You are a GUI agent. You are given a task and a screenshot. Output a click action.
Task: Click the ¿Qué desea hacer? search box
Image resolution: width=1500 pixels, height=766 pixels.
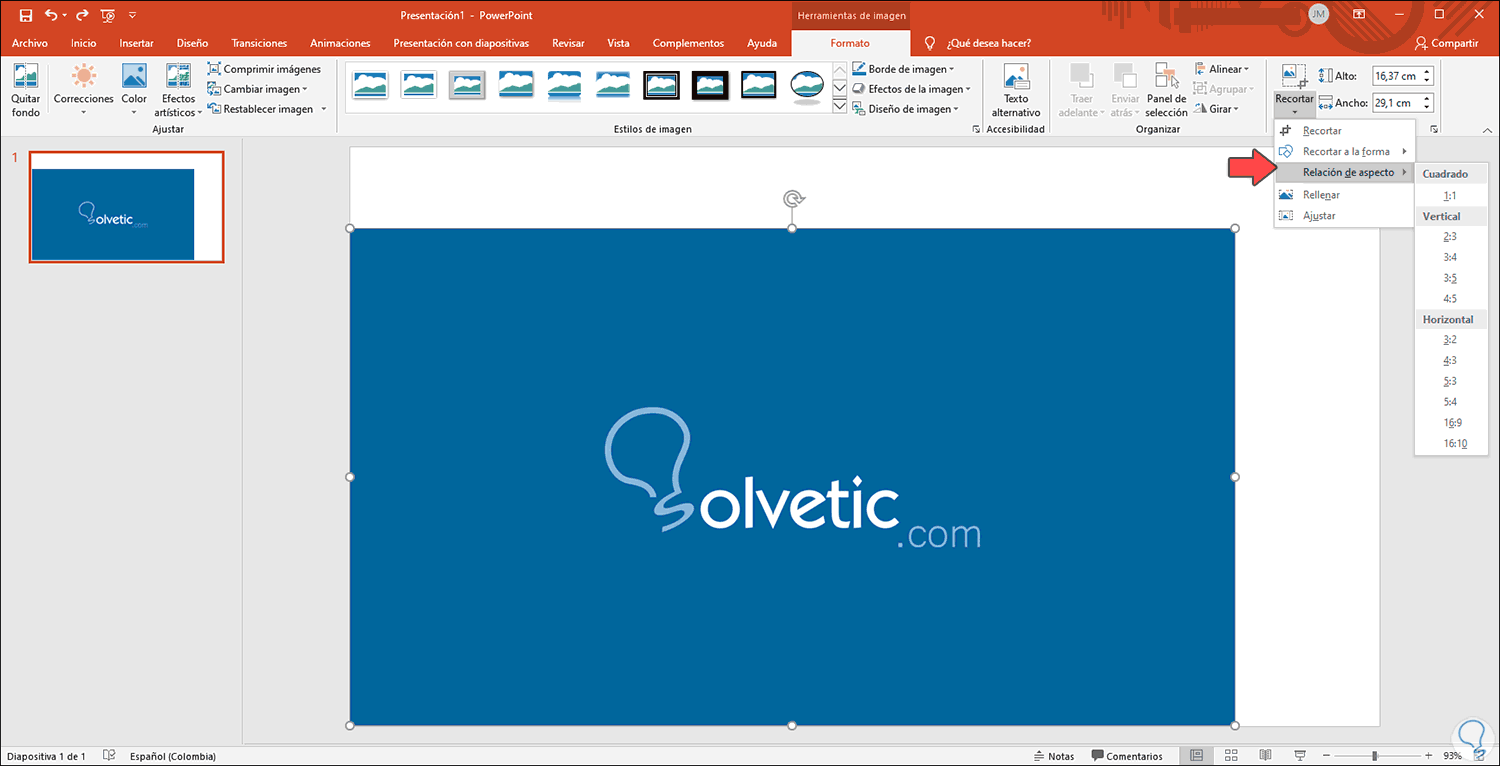coord(988,43)
